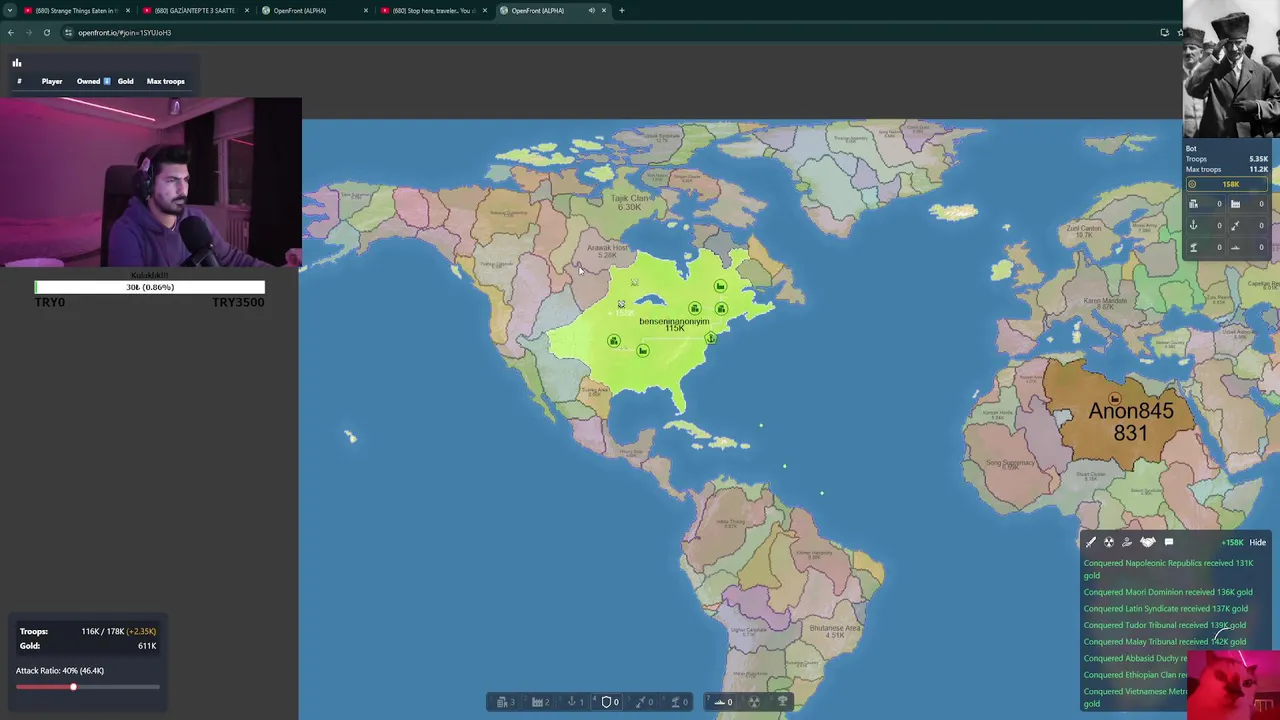
Task: Click Conquered Napoleonic Republics event message
Action: (x=1168, y=569)
